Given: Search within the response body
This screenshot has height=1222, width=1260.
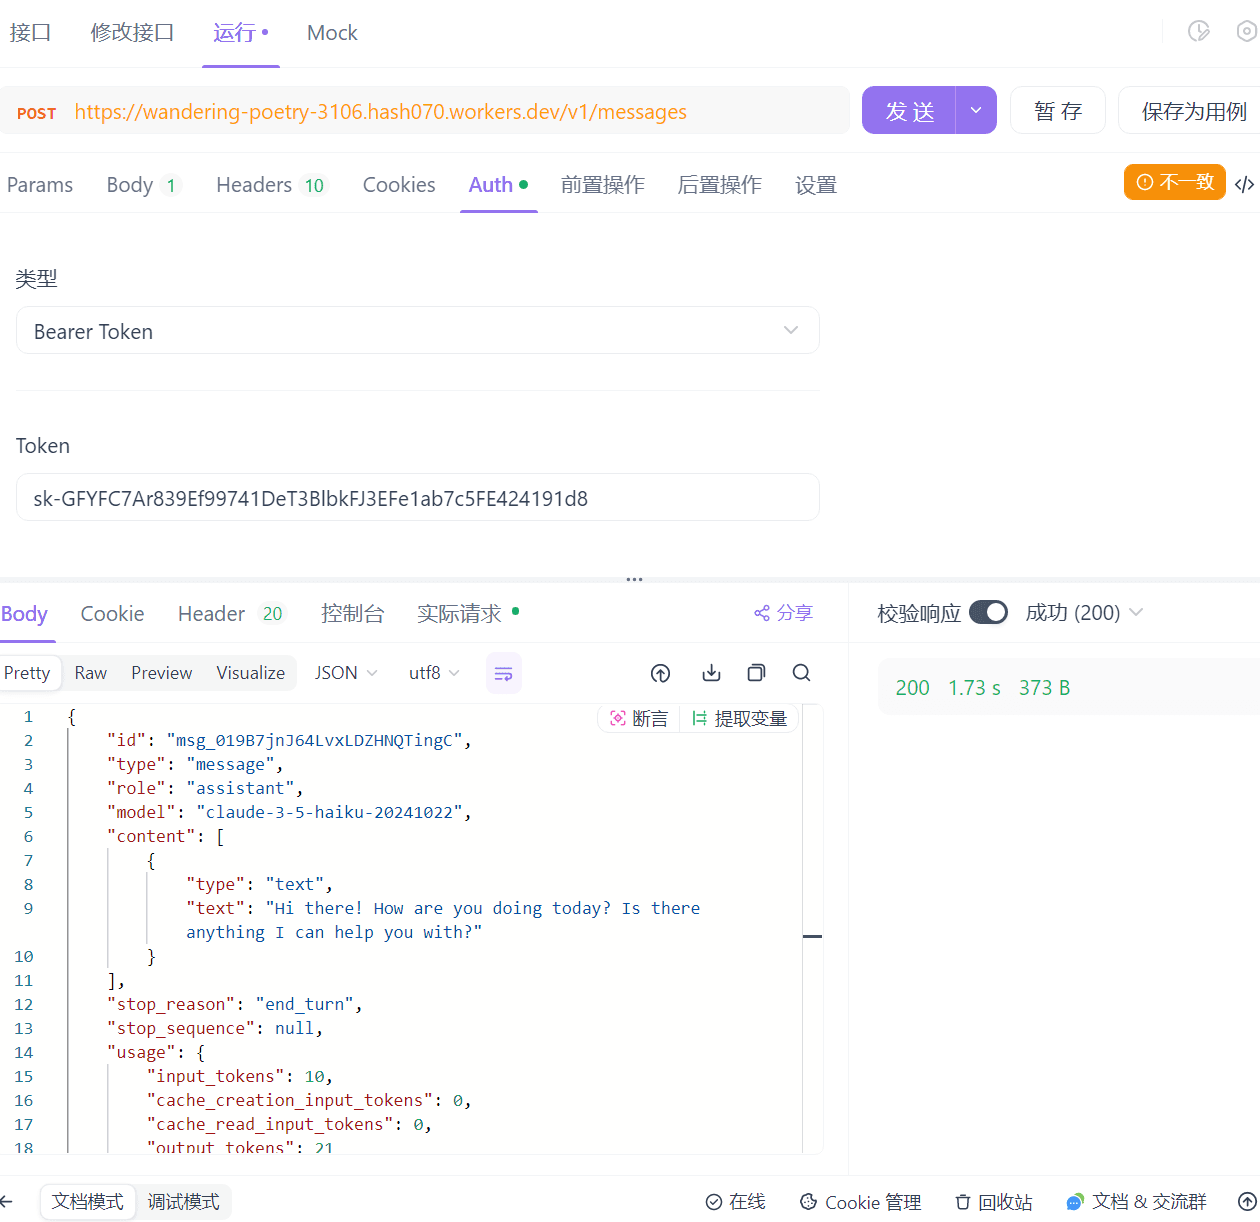Looking at the screenshot, I should [801, 673].
